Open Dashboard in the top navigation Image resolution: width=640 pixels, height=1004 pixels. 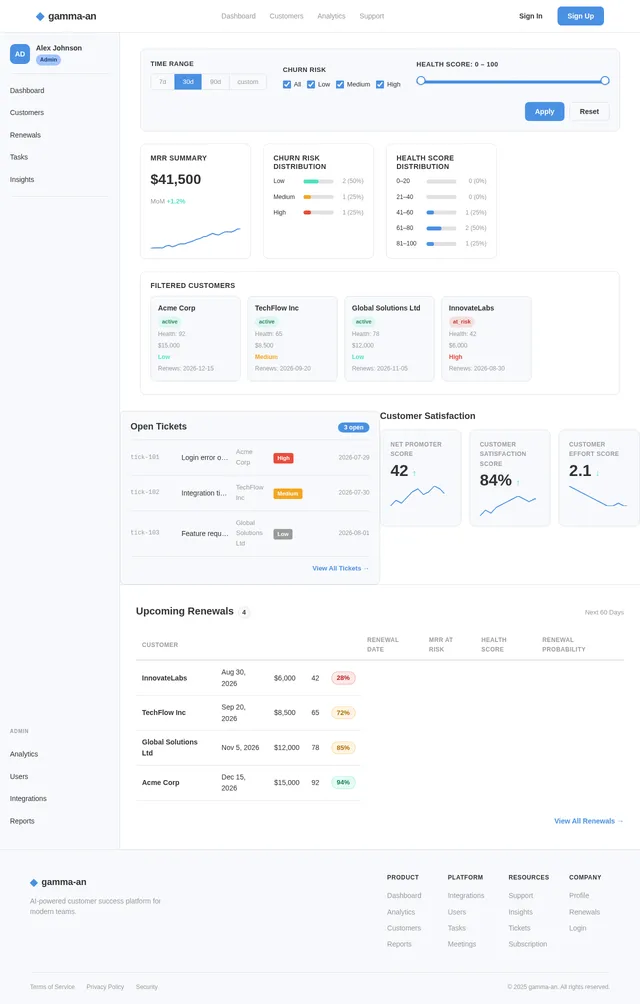(x=239, y=16)
